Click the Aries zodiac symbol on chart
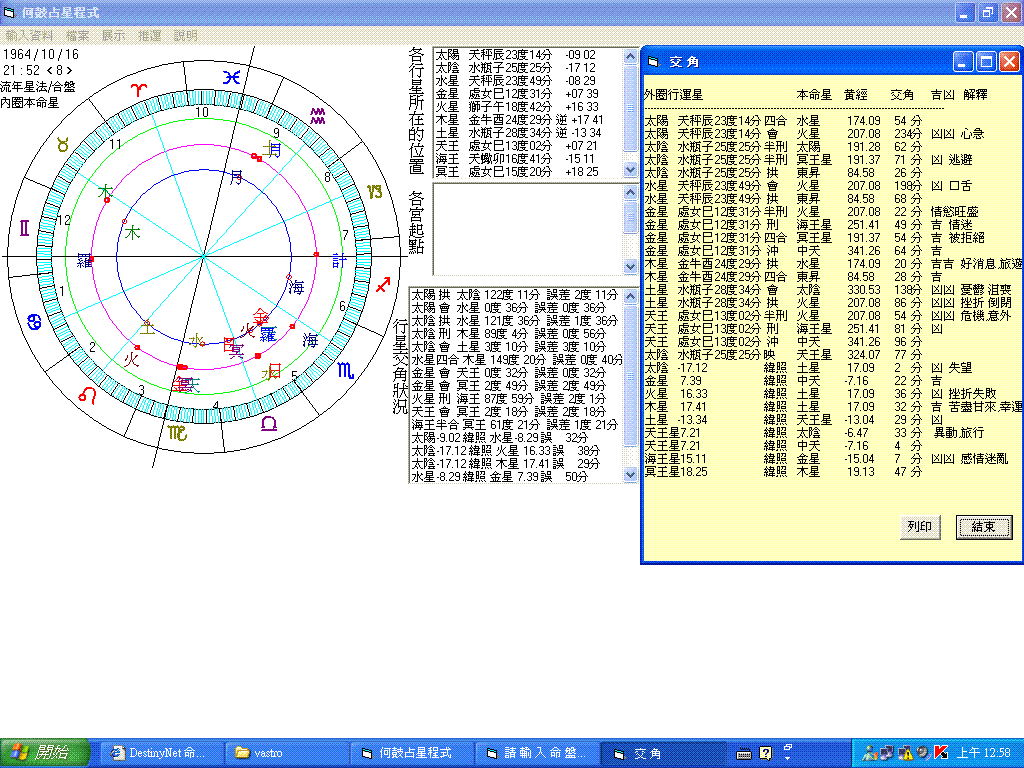This screenshot has height=768, width=1024. (141, 90)
